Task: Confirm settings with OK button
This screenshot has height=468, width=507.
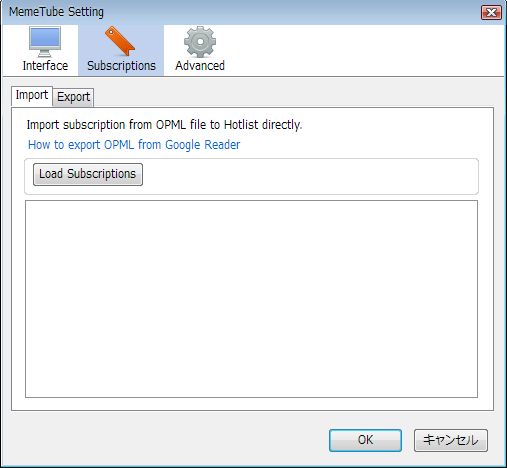Action: pyautogui.click(x=365, y=440)
